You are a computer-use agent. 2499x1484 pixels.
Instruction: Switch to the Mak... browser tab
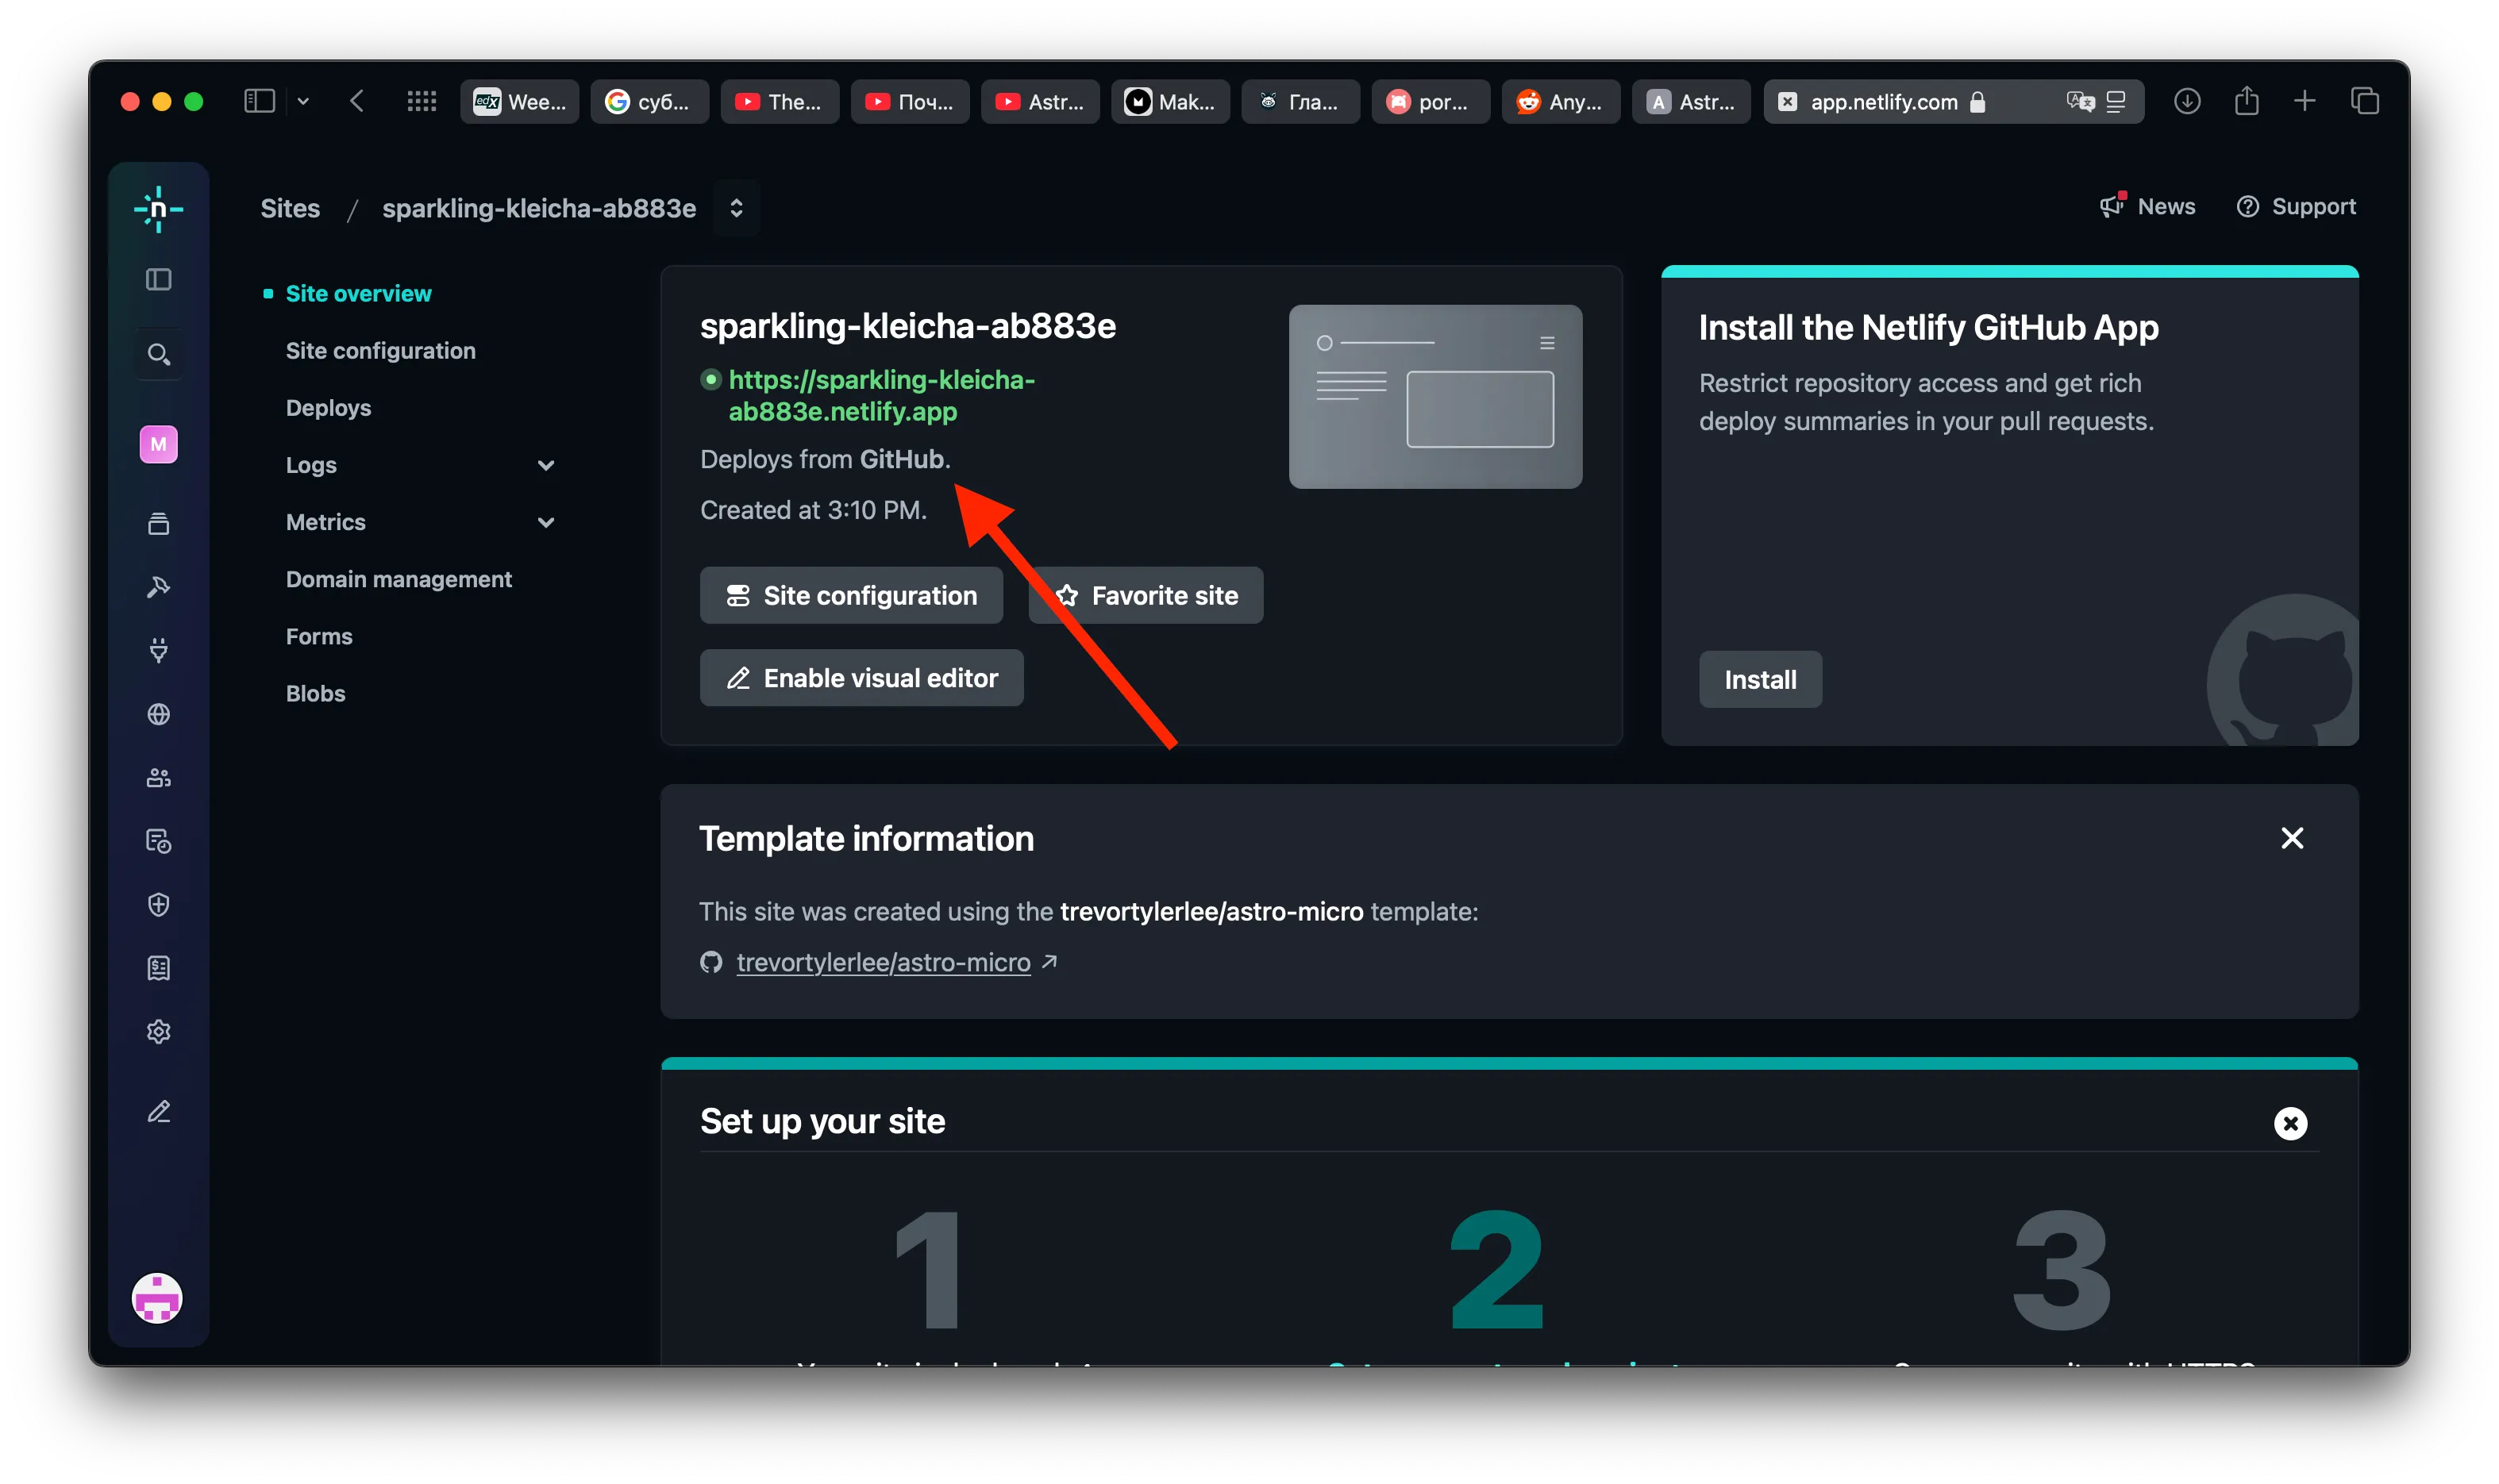(1170, 101)
